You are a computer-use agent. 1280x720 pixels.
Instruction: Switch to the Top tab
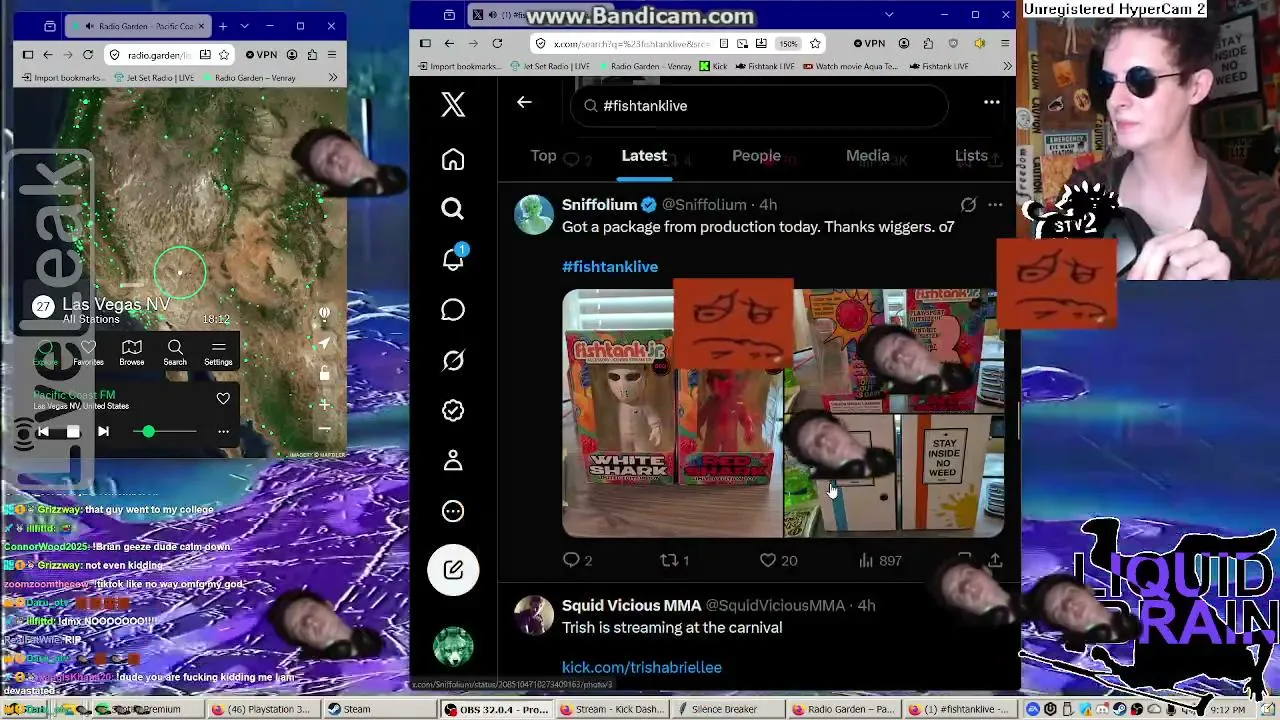point(543,155)
